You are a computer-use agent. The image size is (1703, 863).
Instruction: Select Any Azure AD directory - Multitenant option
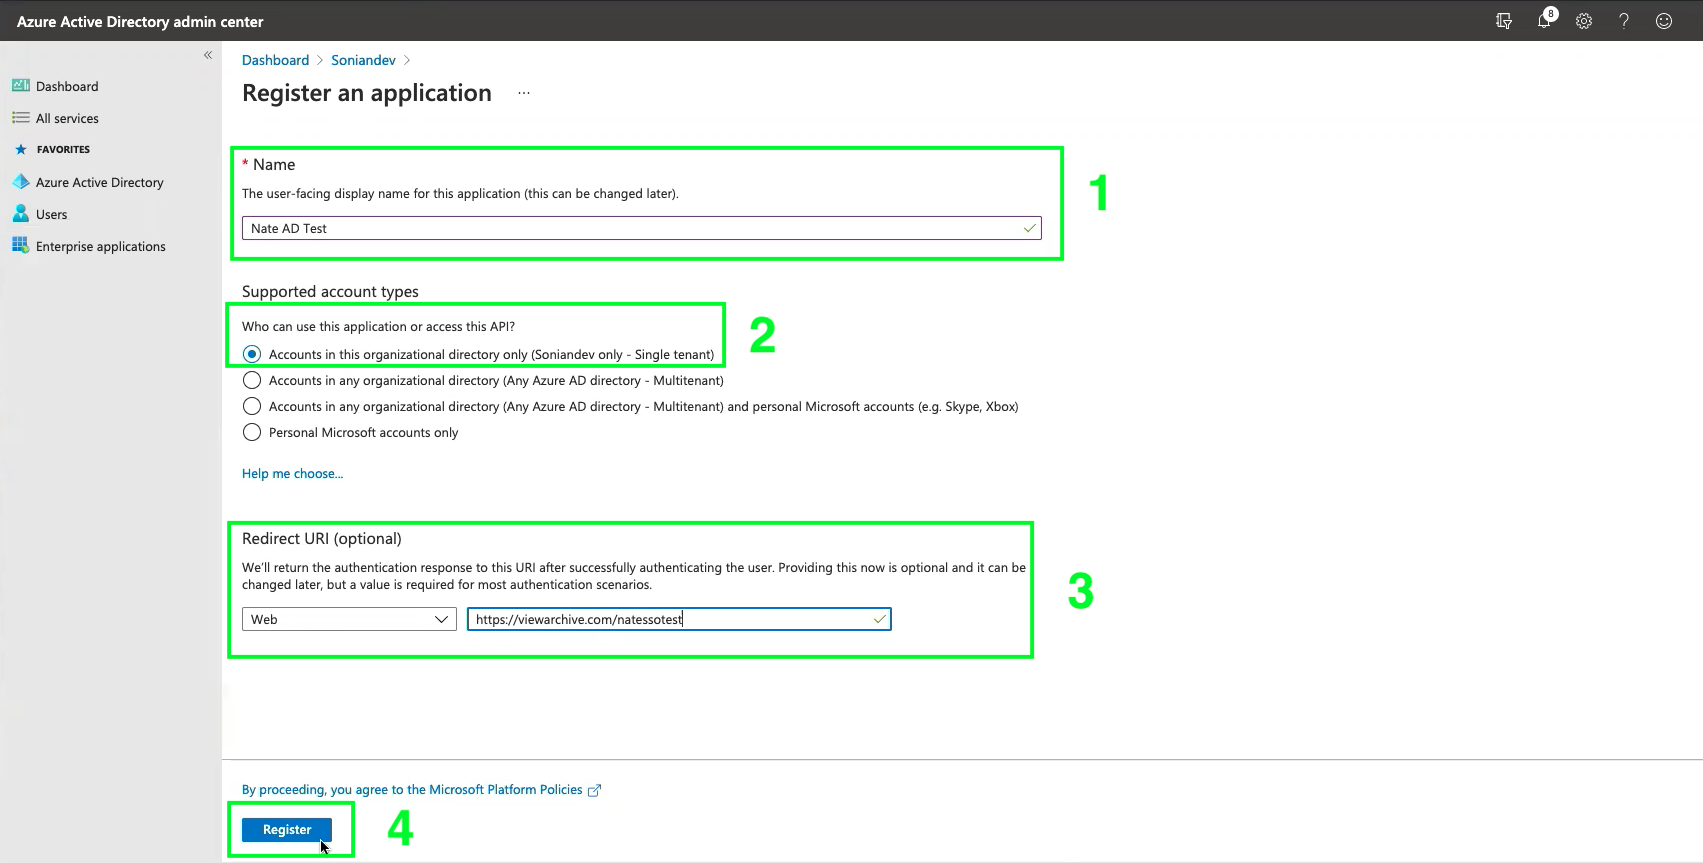[x=252, y=380]
